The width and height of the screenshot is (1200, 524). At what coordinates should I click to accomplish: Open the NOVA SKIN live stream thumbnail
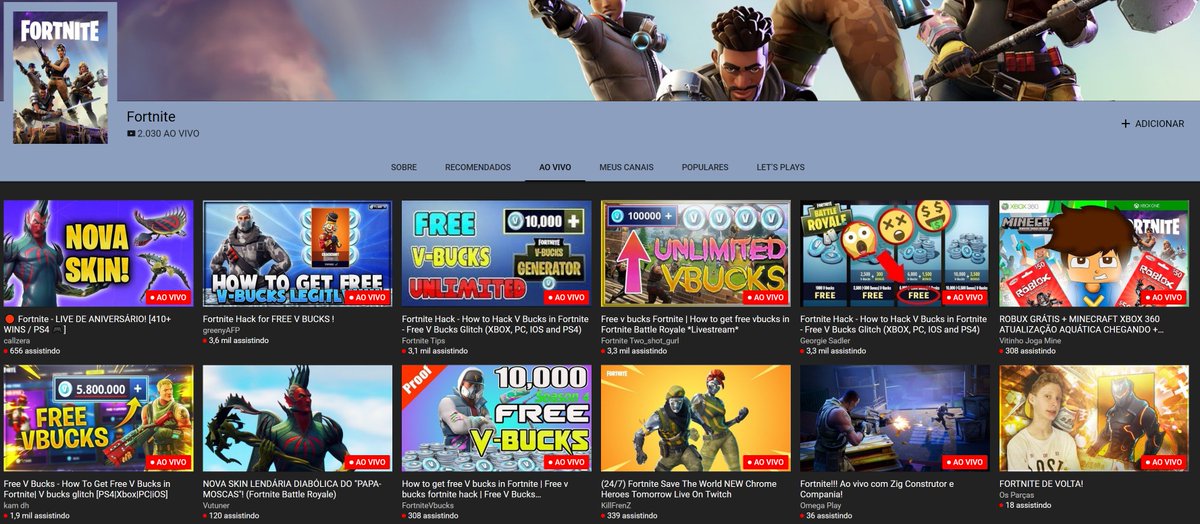[99, 254]
